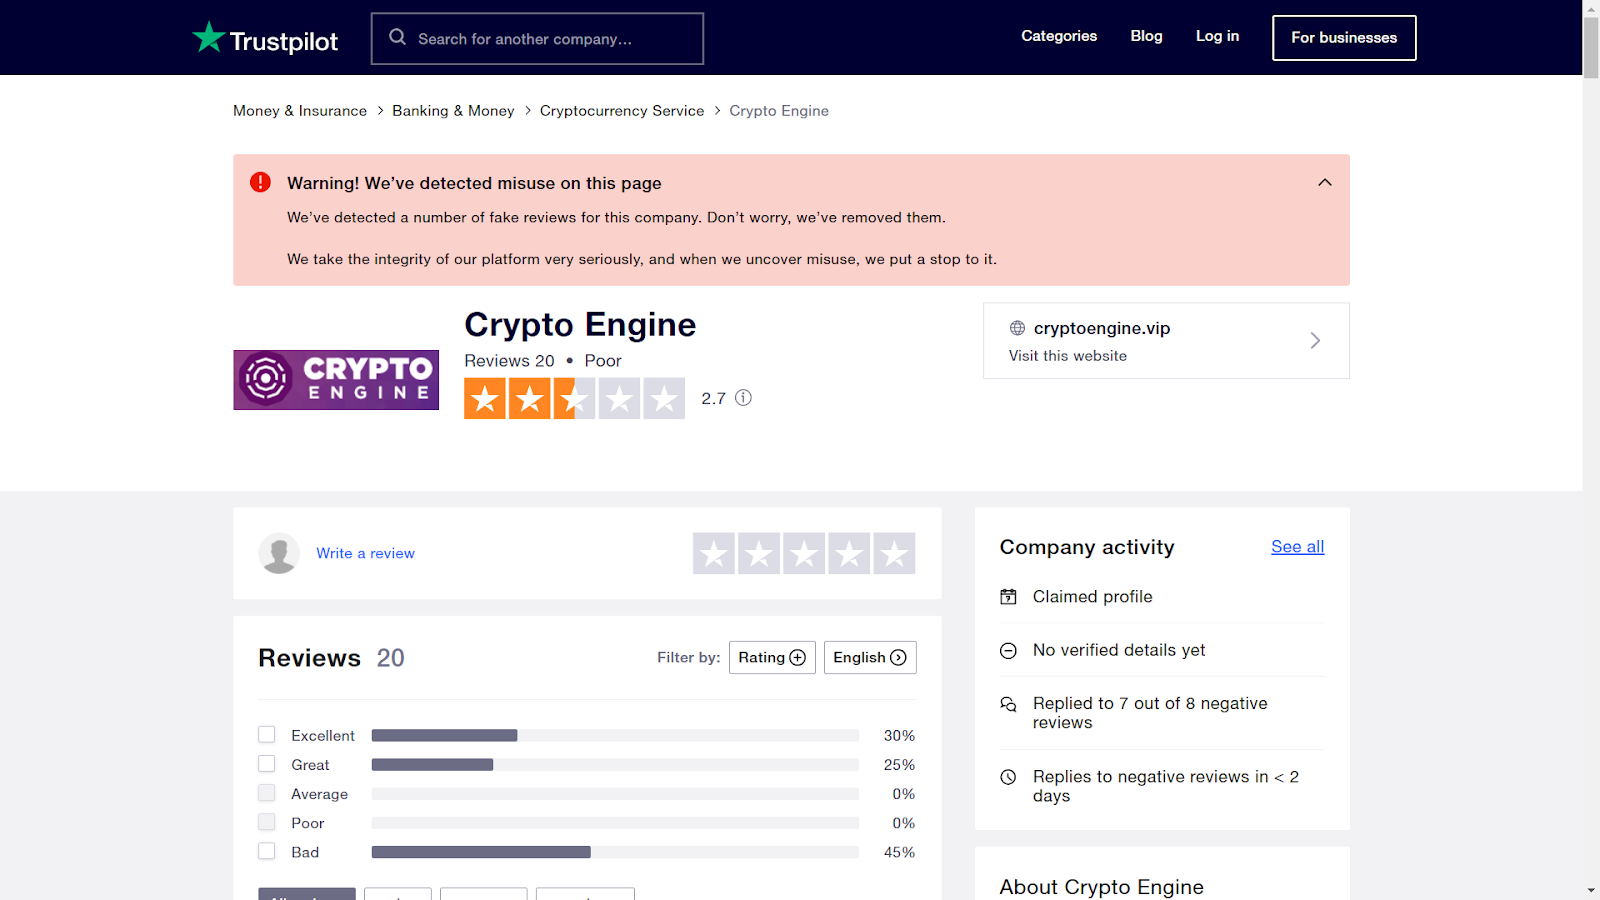Screen dimensions: 1600x900
Task: Click the Crypto Engine breadcrumb text
Action: coord(779,111)
